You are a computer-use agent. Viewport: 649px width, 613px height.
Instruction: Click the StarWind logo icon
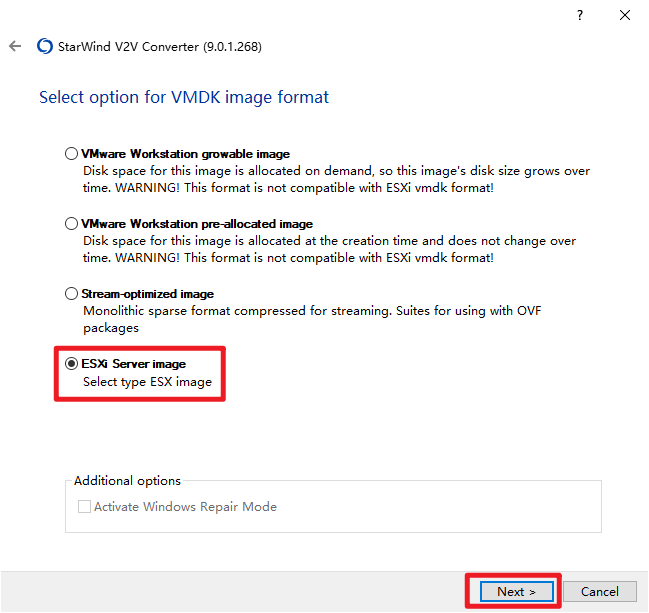45,46
